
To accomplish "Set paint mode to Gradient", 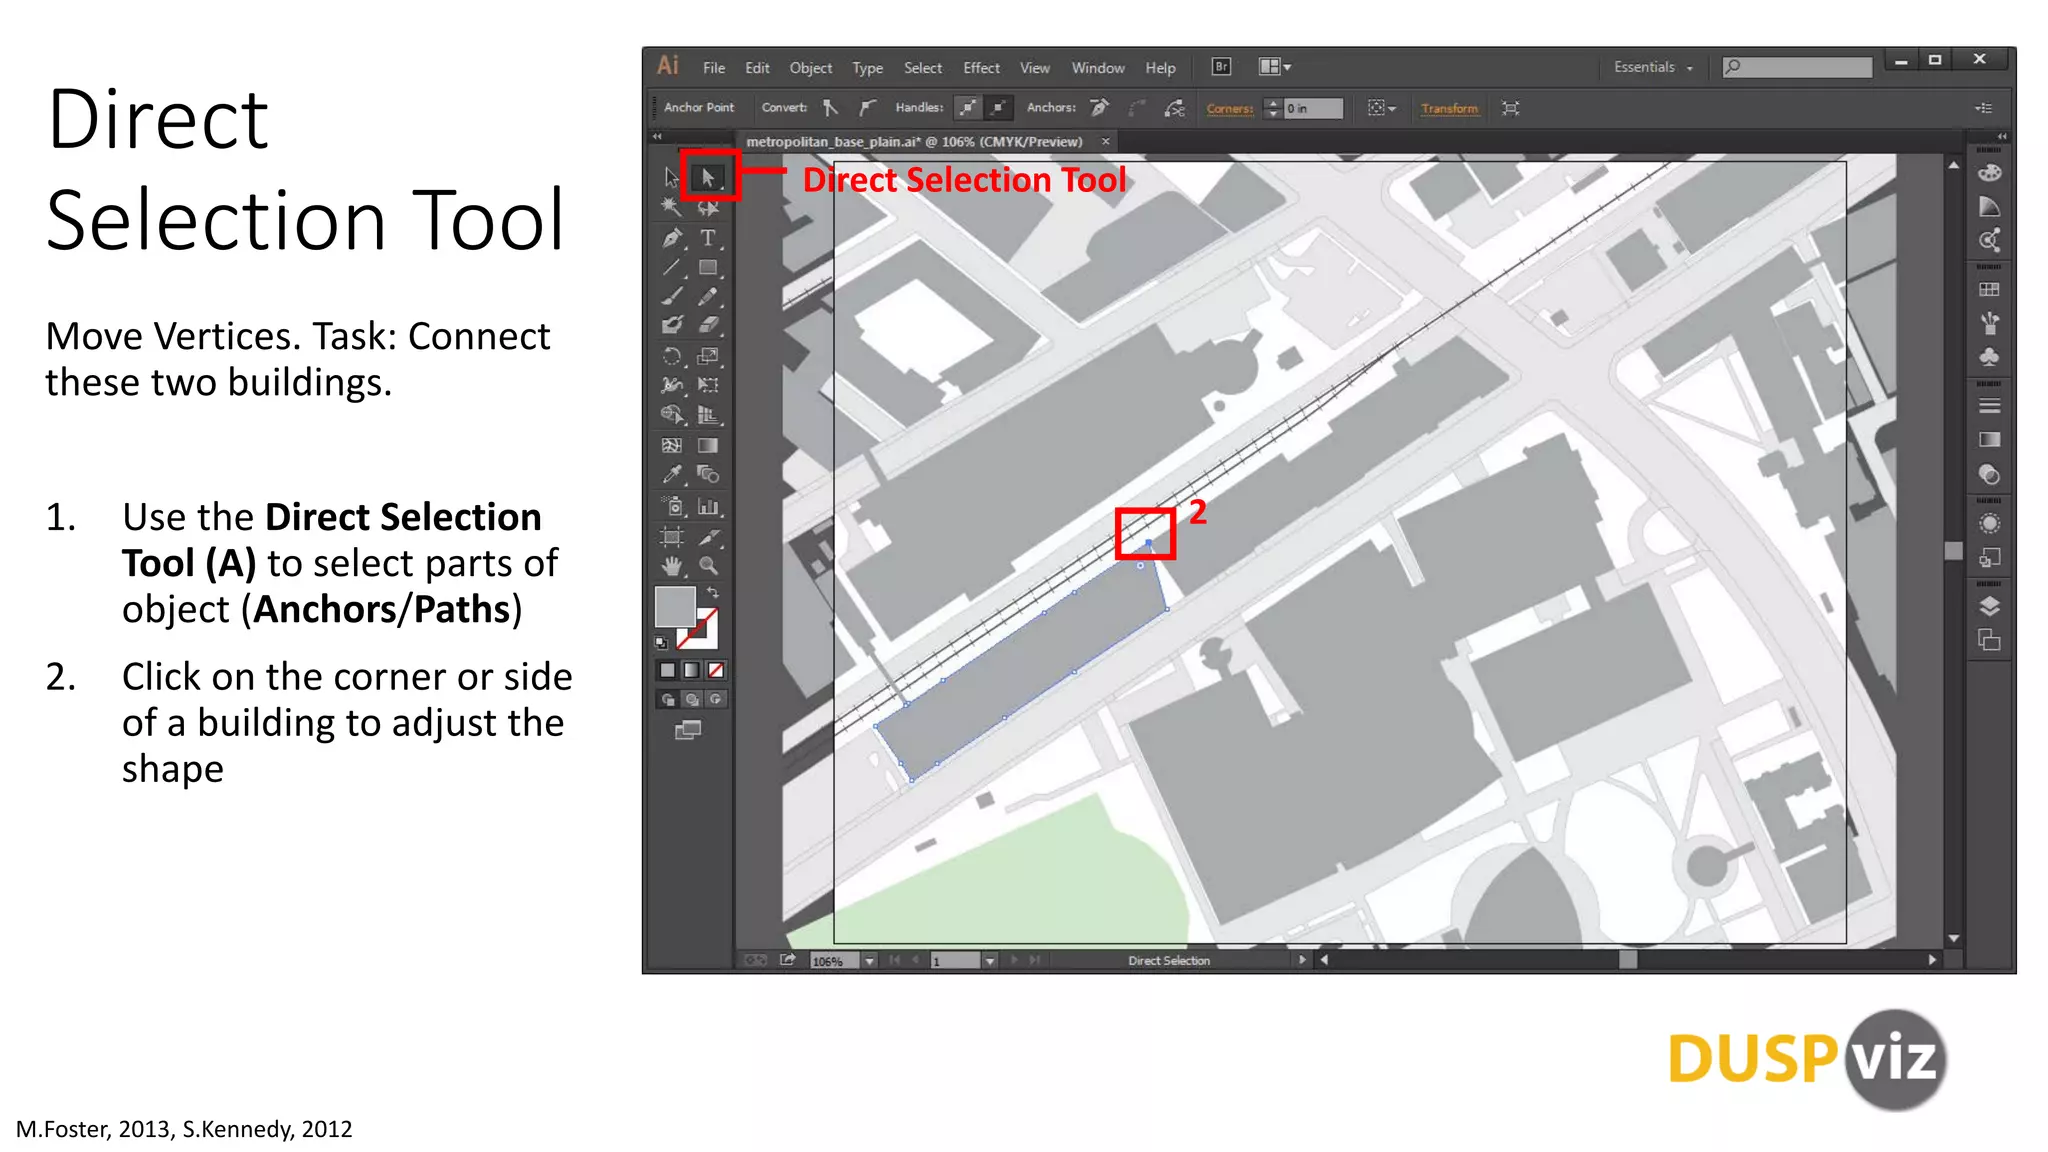I will (x=691, y=670).
